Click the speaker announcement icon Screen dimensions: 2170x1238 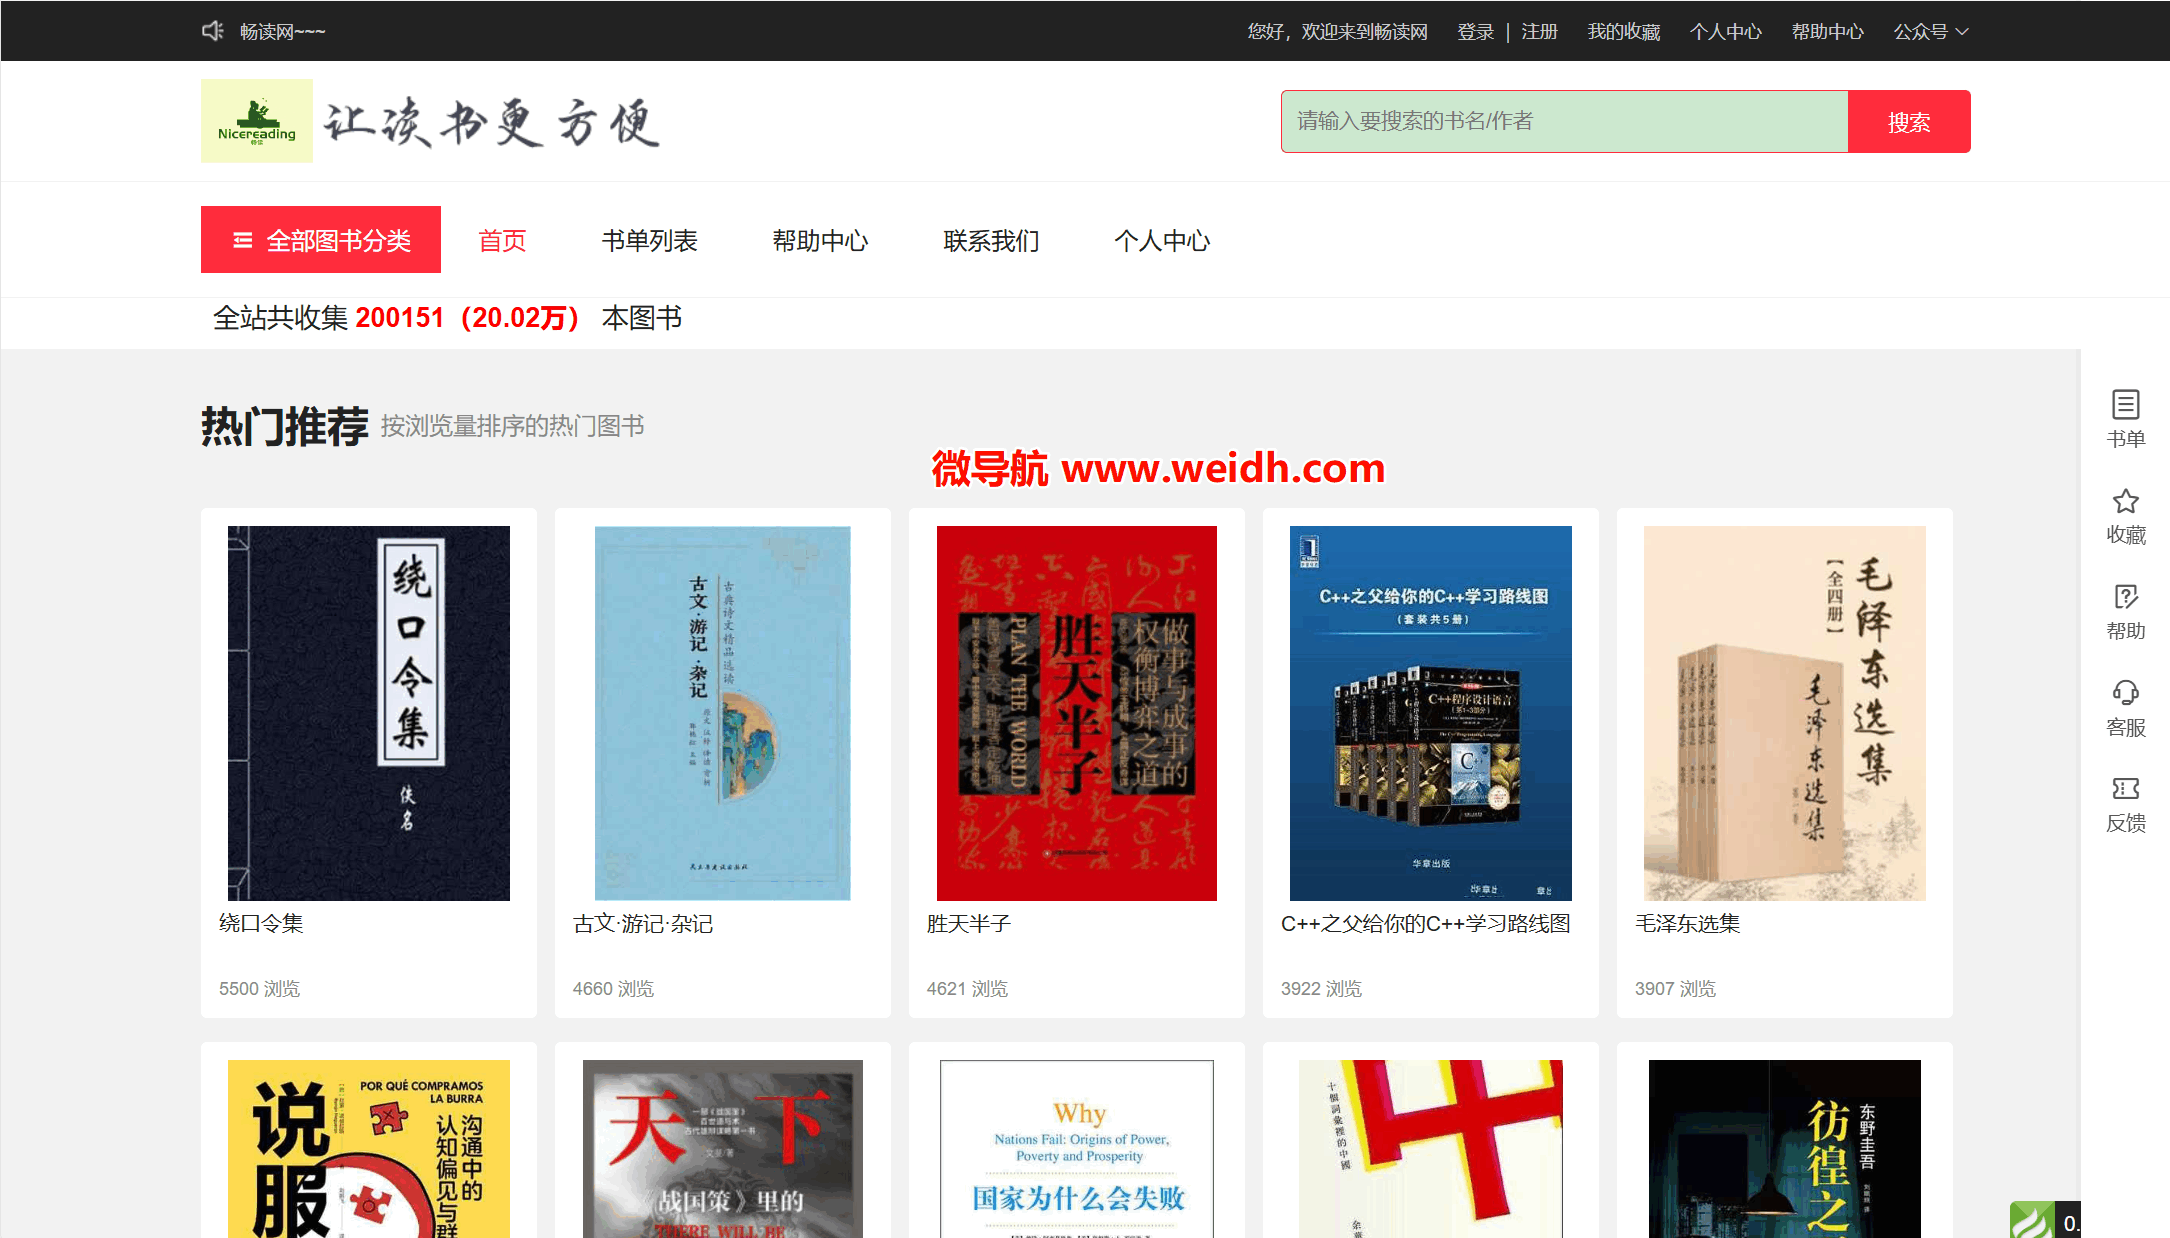[212, 31]
